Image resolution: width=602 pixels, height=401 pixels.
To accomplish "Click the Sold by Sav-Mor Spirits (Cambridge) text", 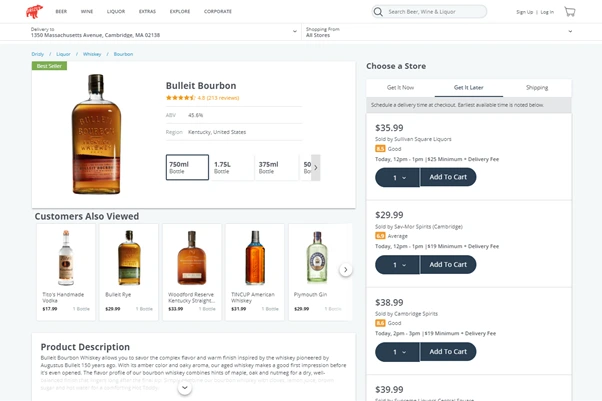I will pos(419,227).
